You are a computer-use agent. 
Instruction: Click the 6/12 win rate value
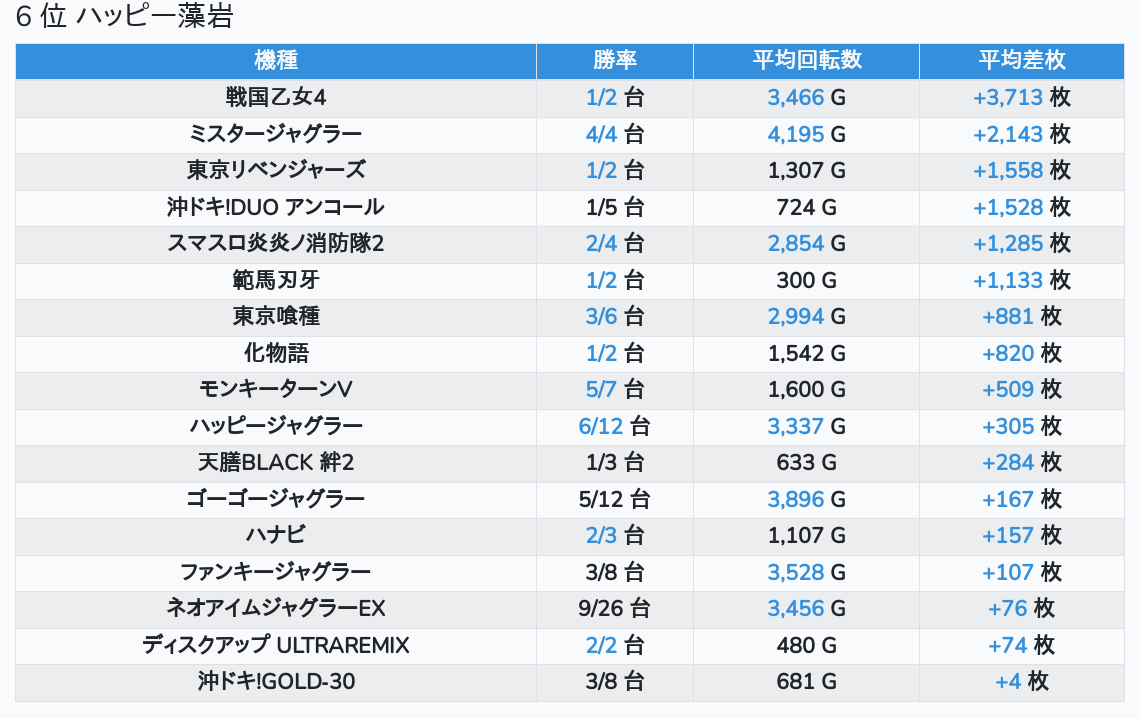[x=600, y=426]
